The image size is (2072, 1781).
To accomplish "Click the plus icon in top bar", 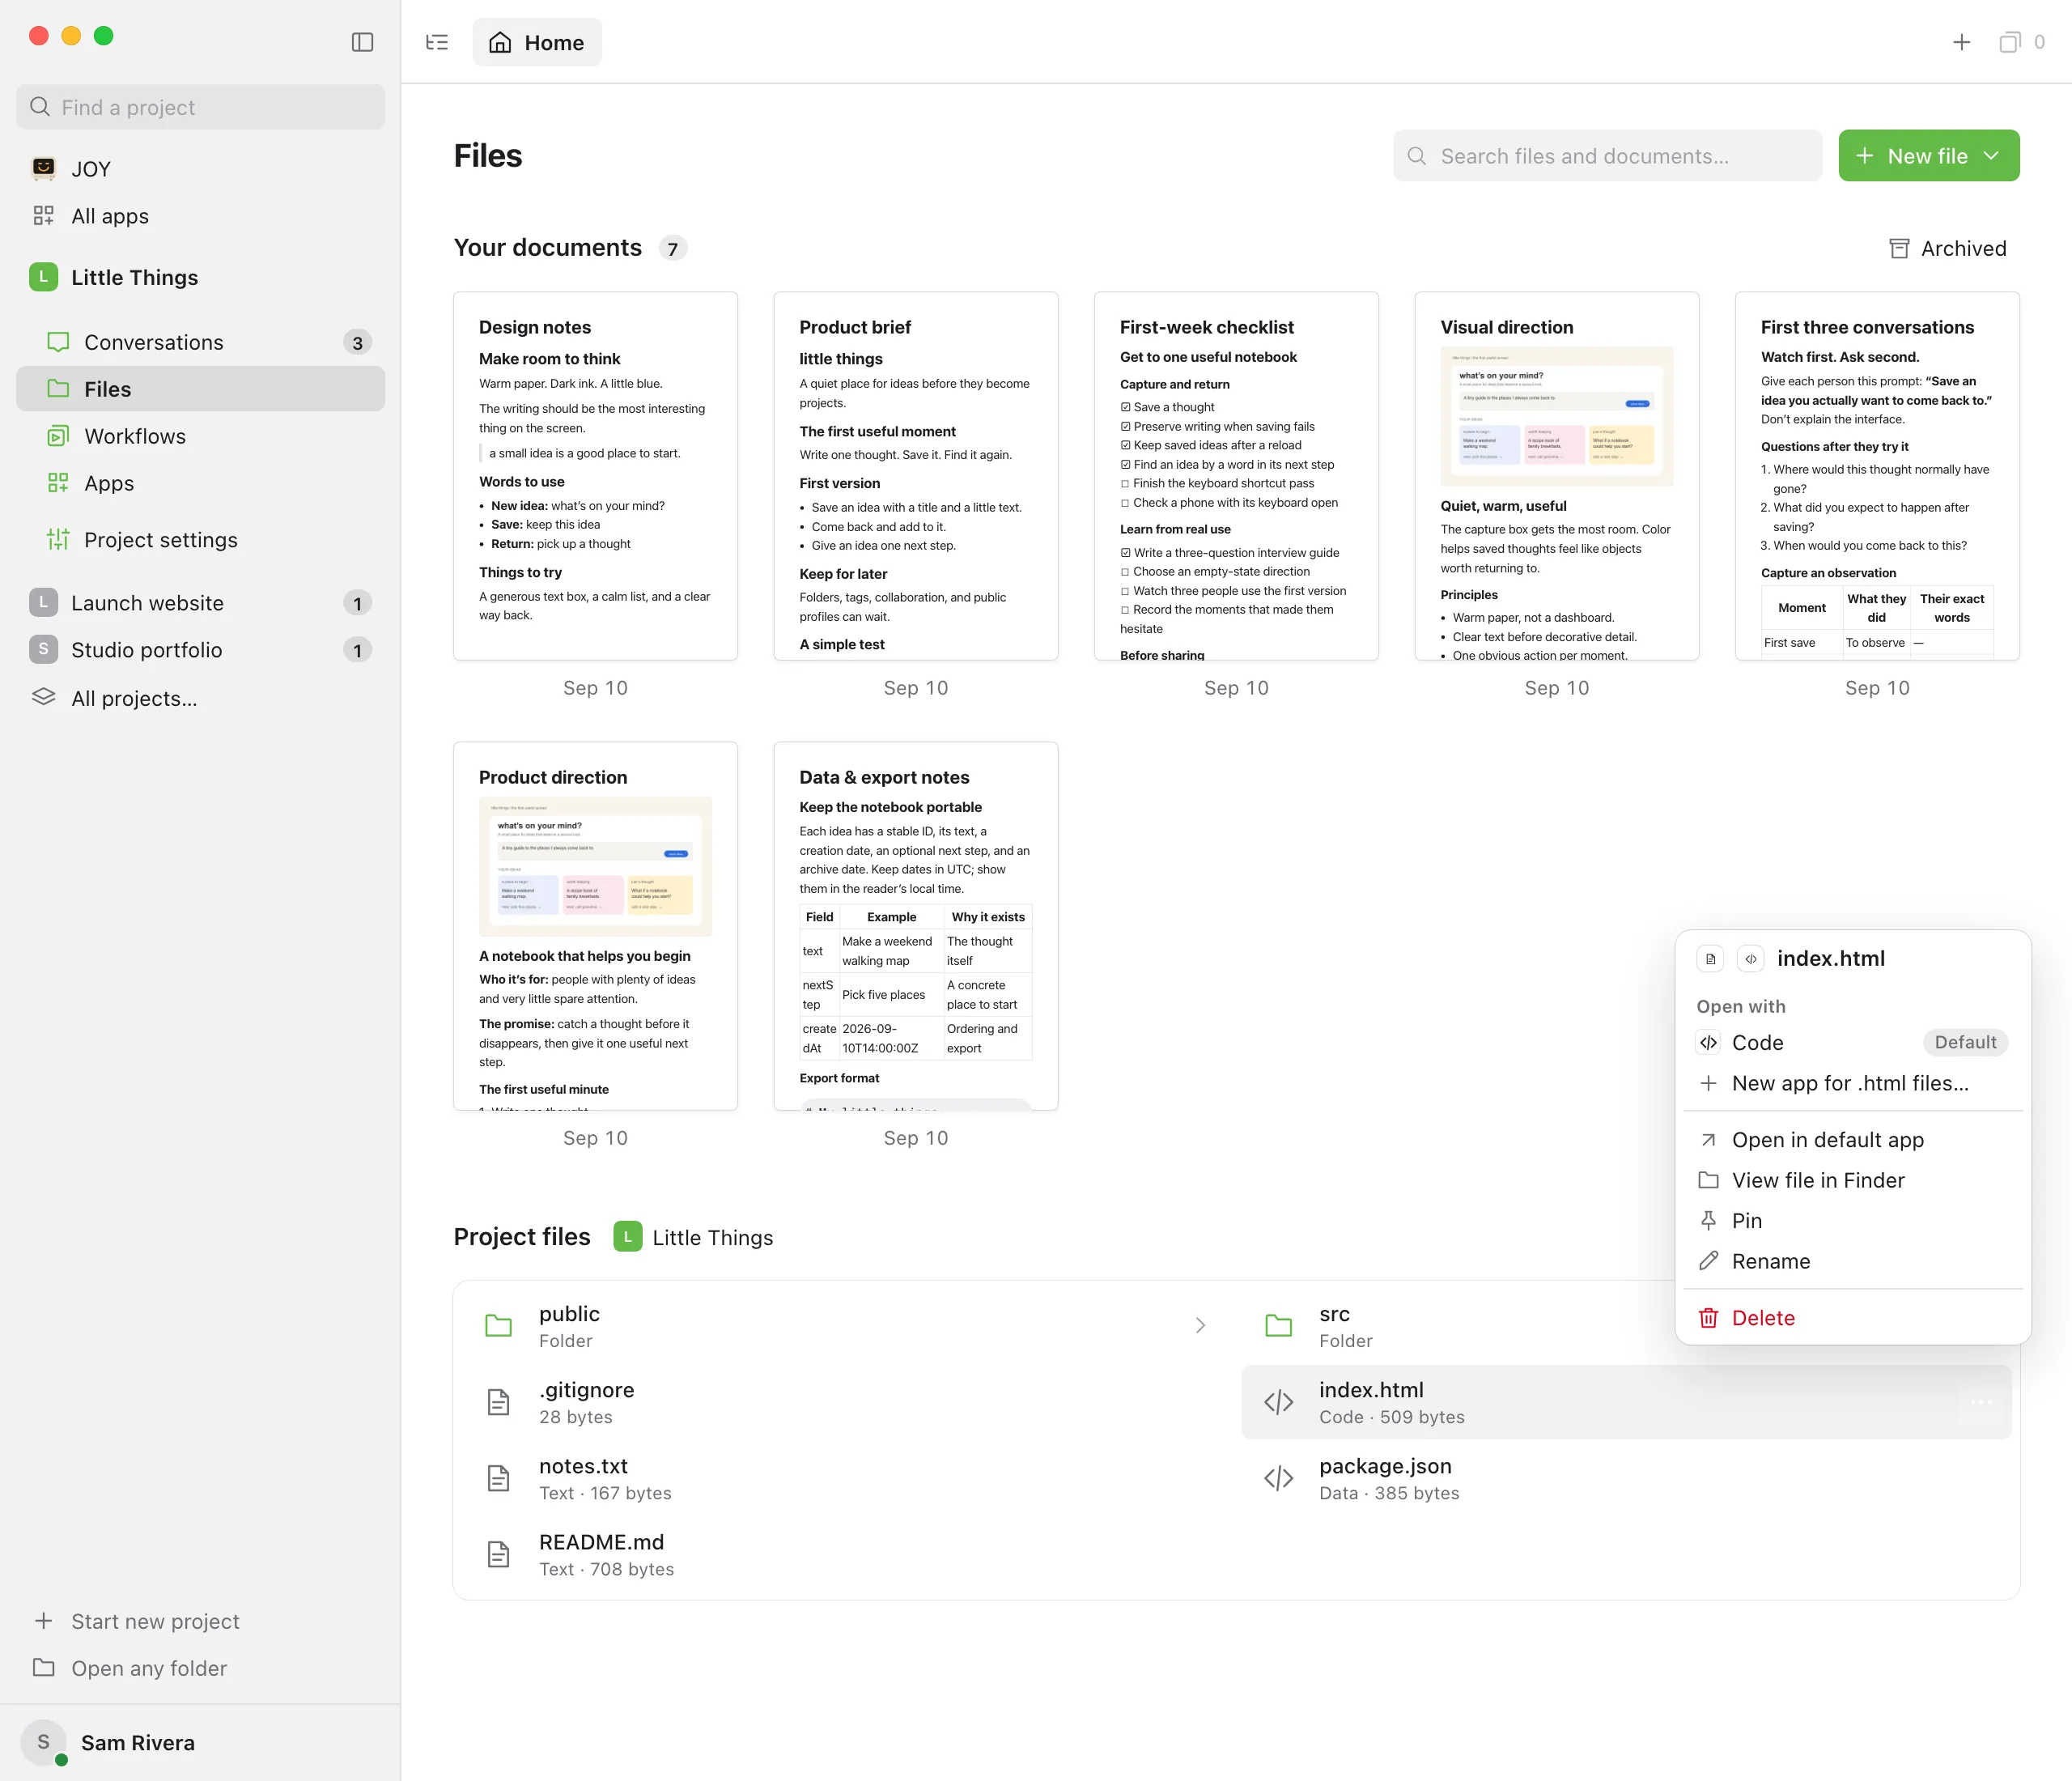I will pyautogui.click(x=1961, y=42).
